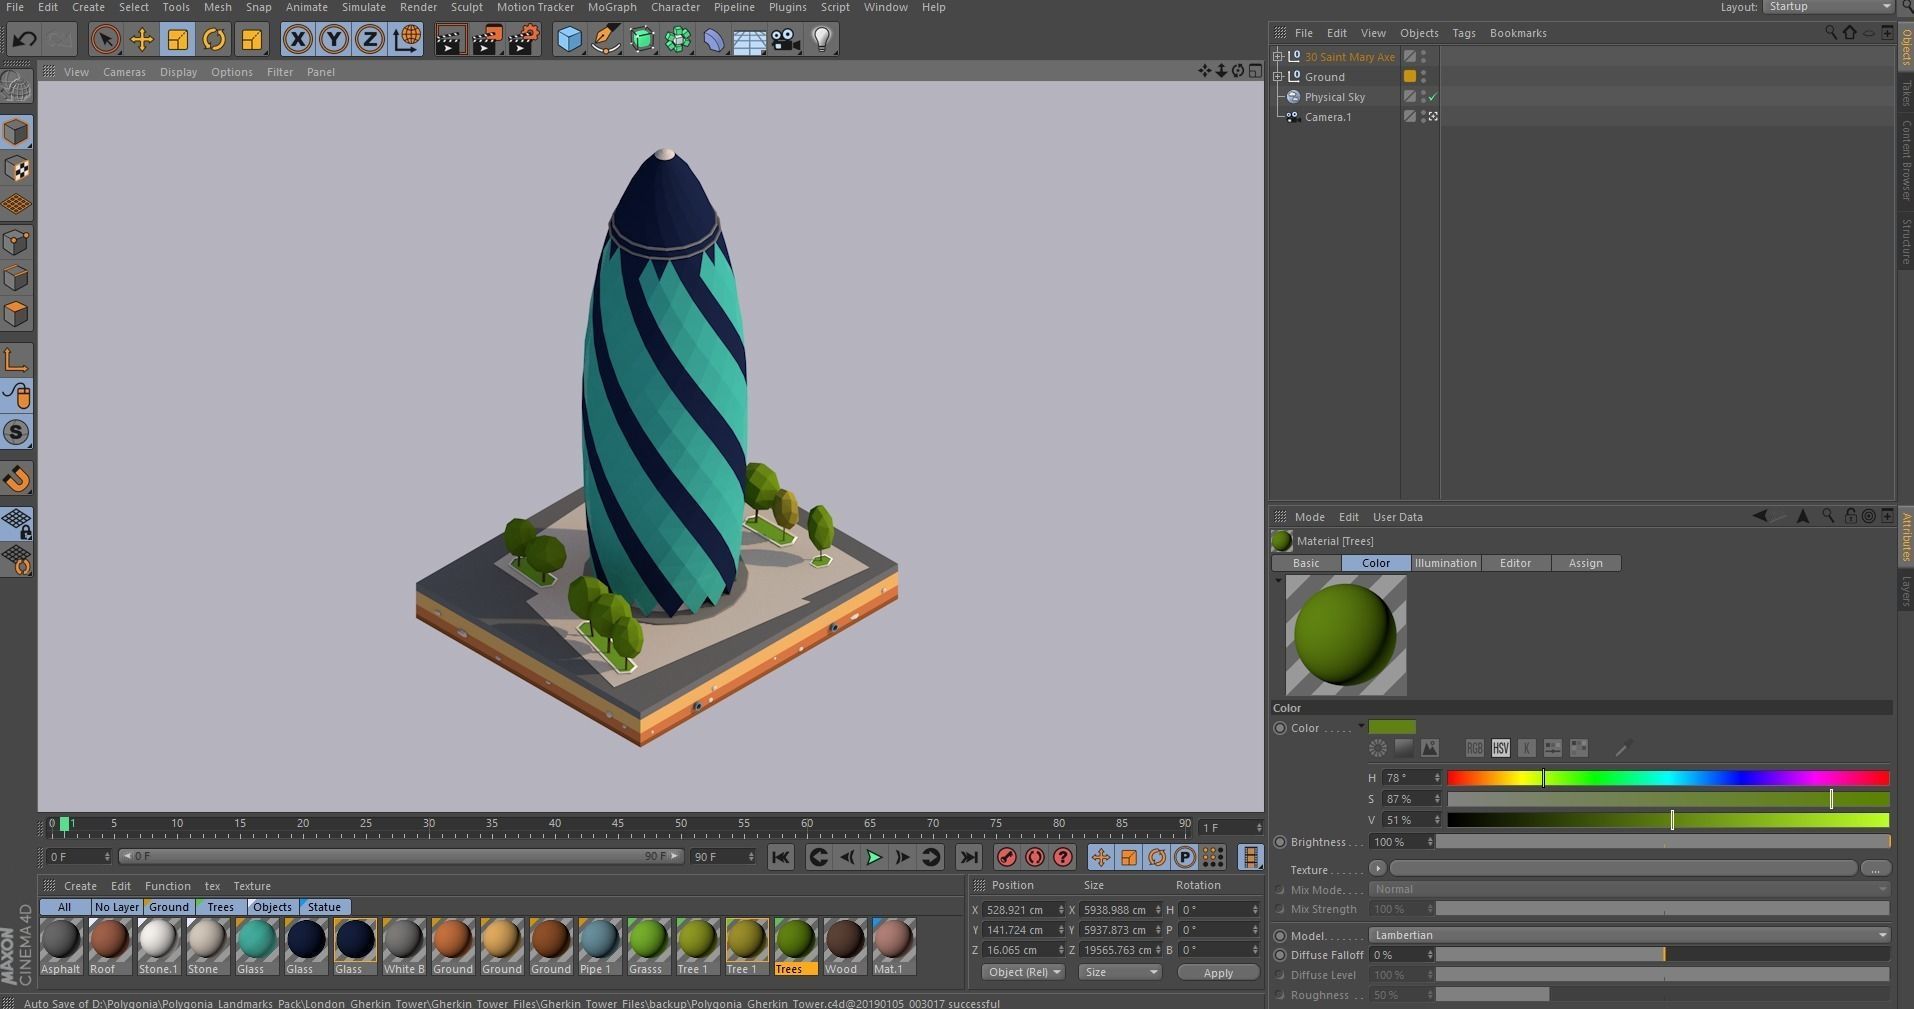Click the Undo arrow icon

tap(24, 40)
